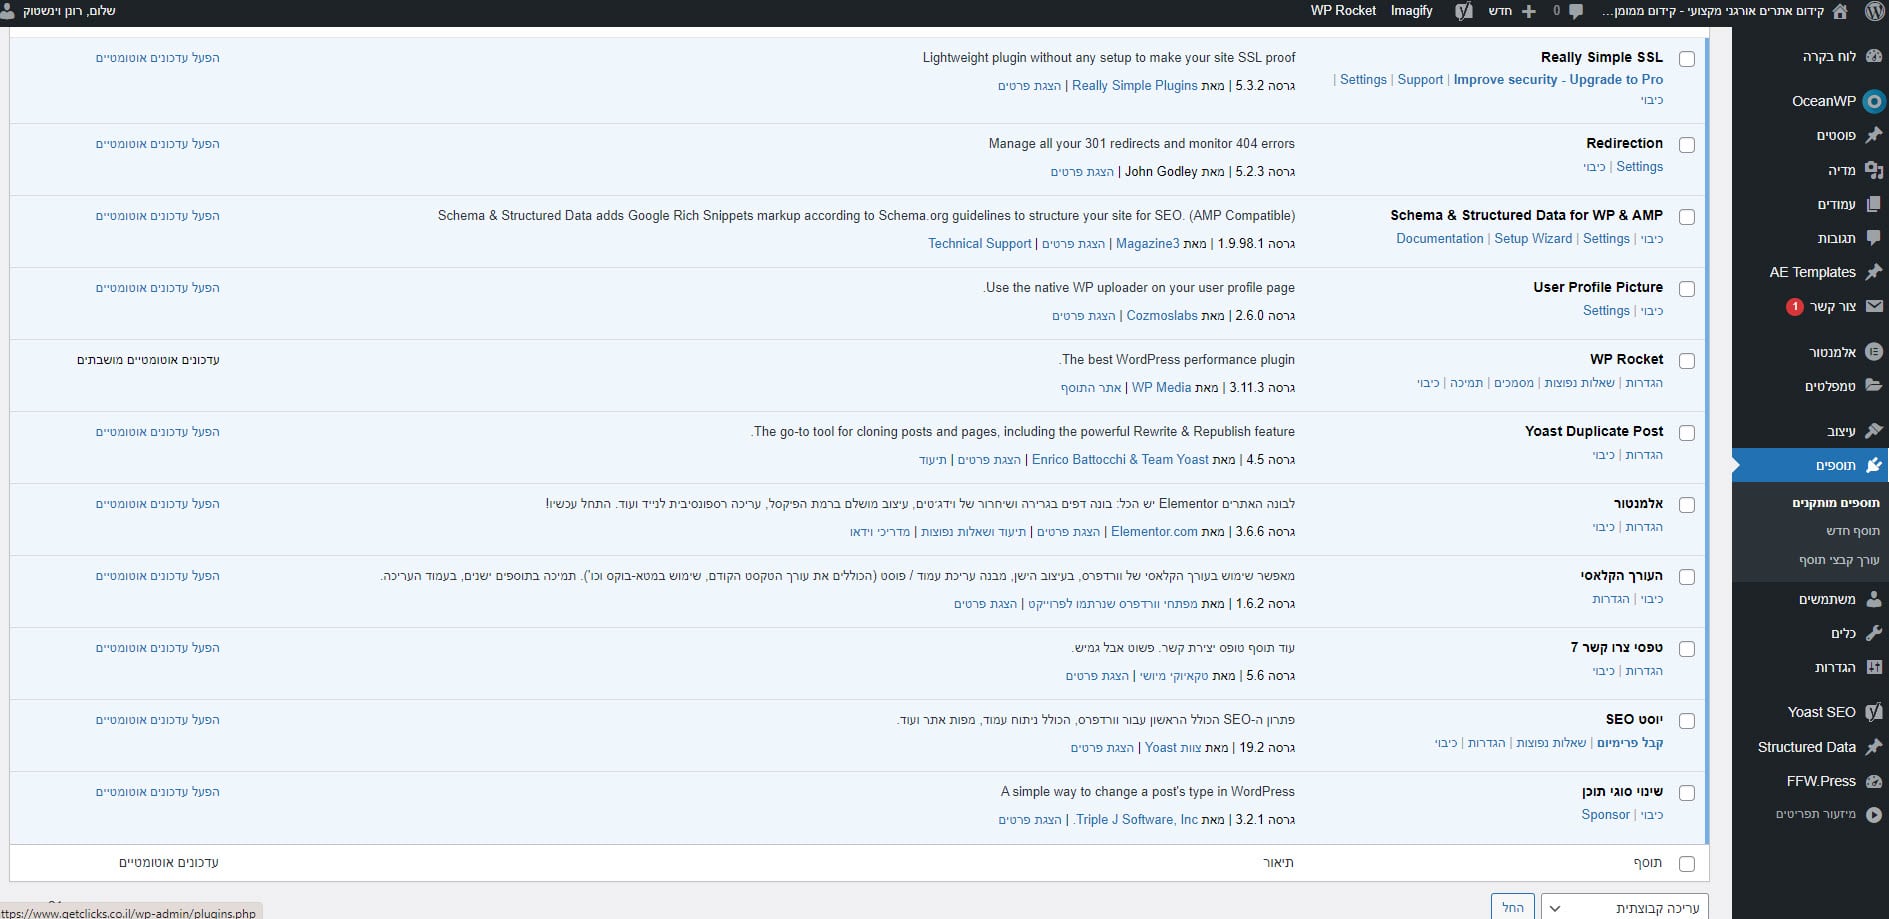1889x919 pixels.
Task: Check the שינוי סוגי תוכן plugin checkbox
Action: coord(1687,793)
